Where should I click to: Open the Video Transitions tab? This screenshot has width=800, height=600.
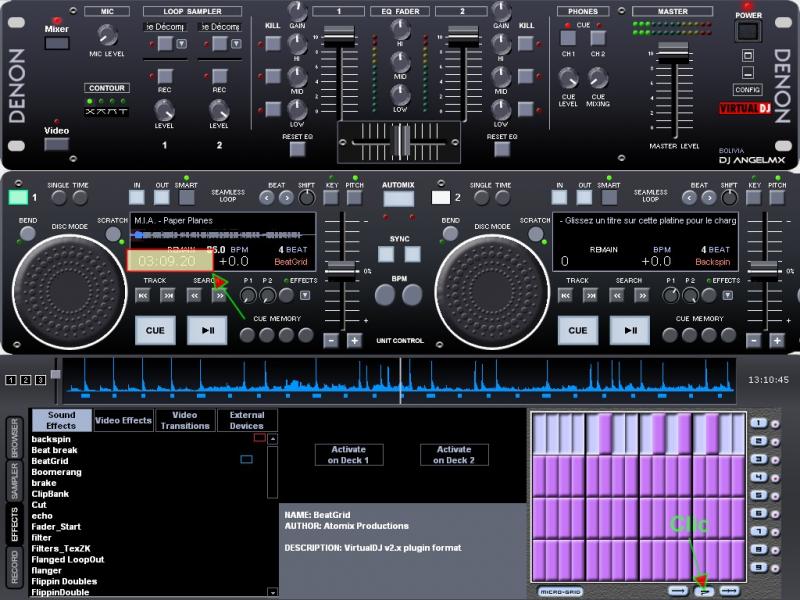(x=185, y=421)
